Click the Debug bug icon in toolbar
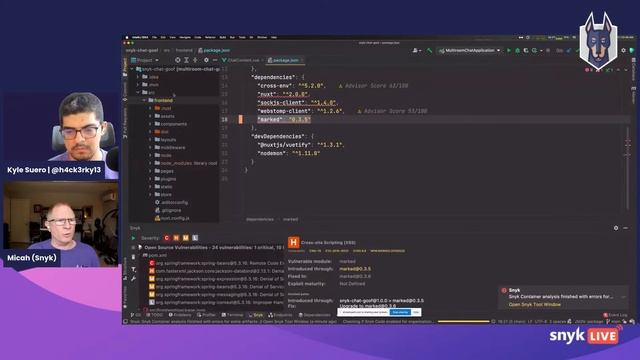 click(518, 51)
